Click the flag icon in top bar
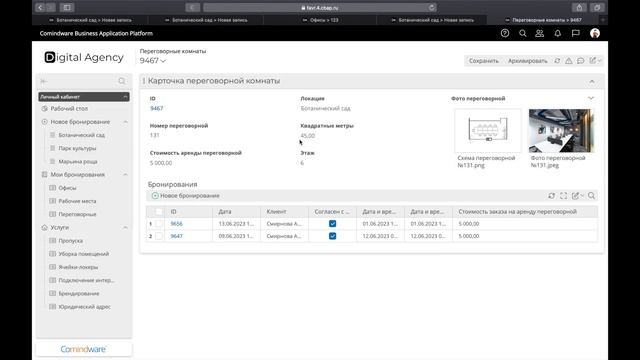The width and height of the screenshot is (640, 360). [x=576, y=33]
